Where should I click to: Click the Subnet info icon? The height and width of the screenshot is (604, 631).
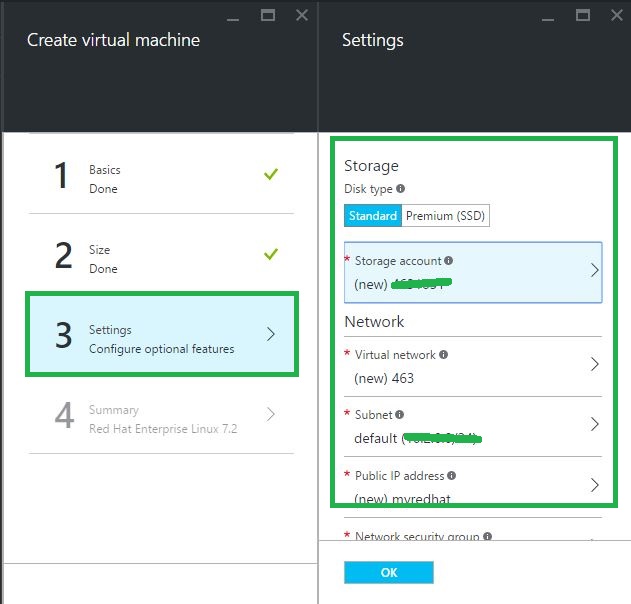399,414
